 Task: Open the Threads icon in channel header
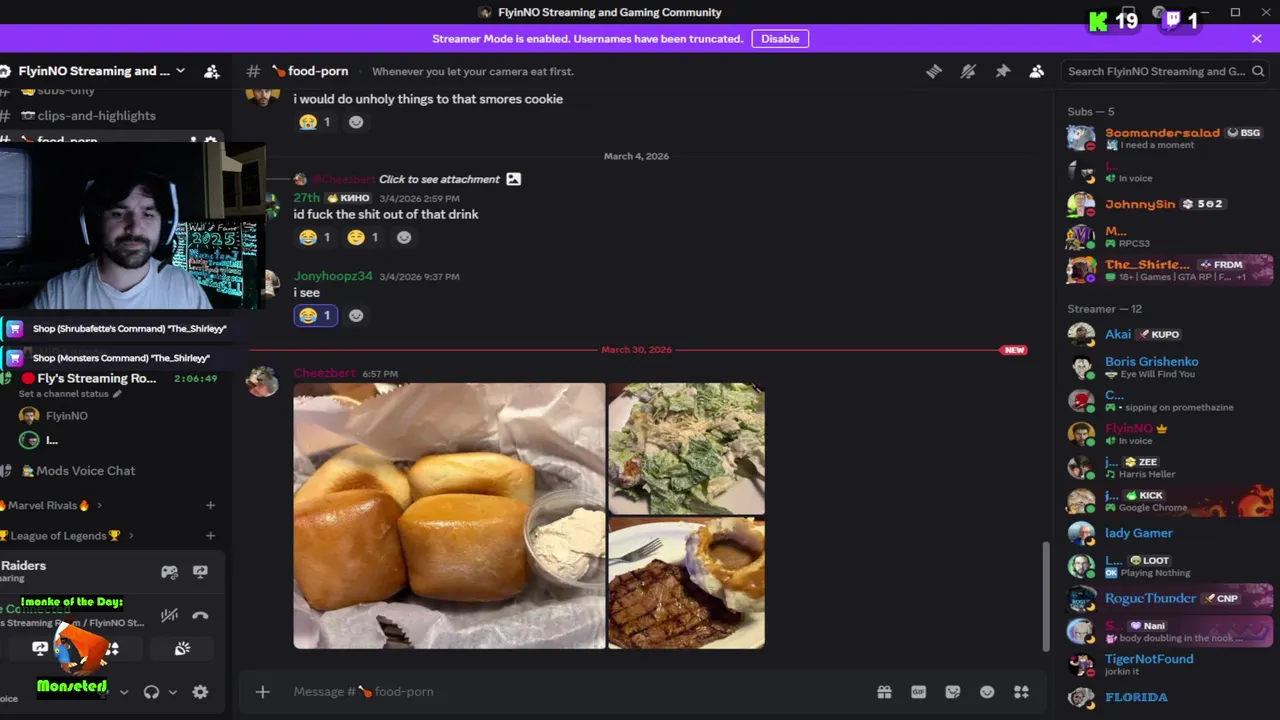pos(933,71)
